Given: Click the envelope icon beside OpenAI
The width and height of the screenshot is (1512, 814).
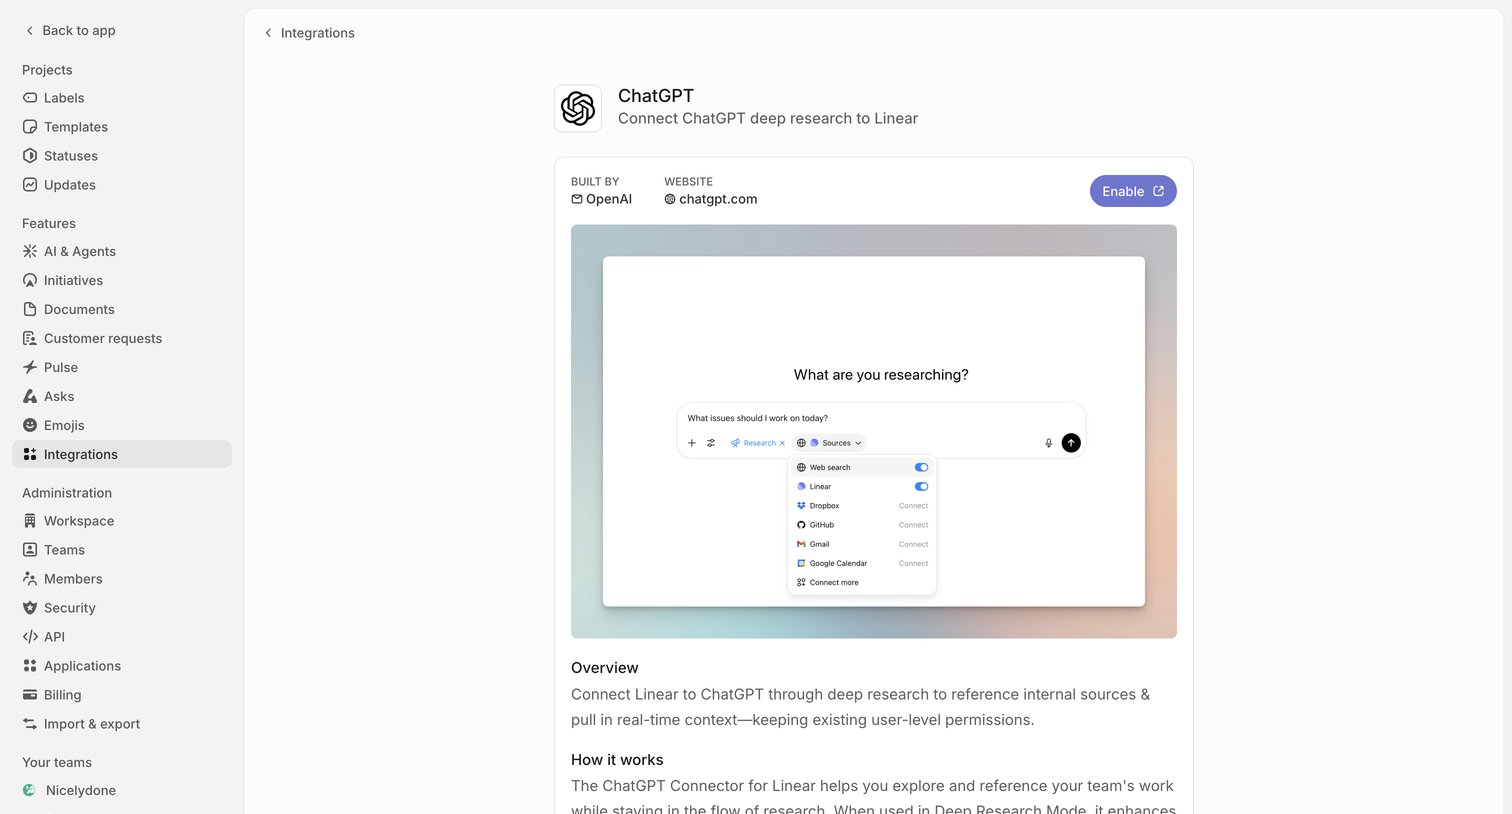Looking at the screenshot, I should pos(577,199).
